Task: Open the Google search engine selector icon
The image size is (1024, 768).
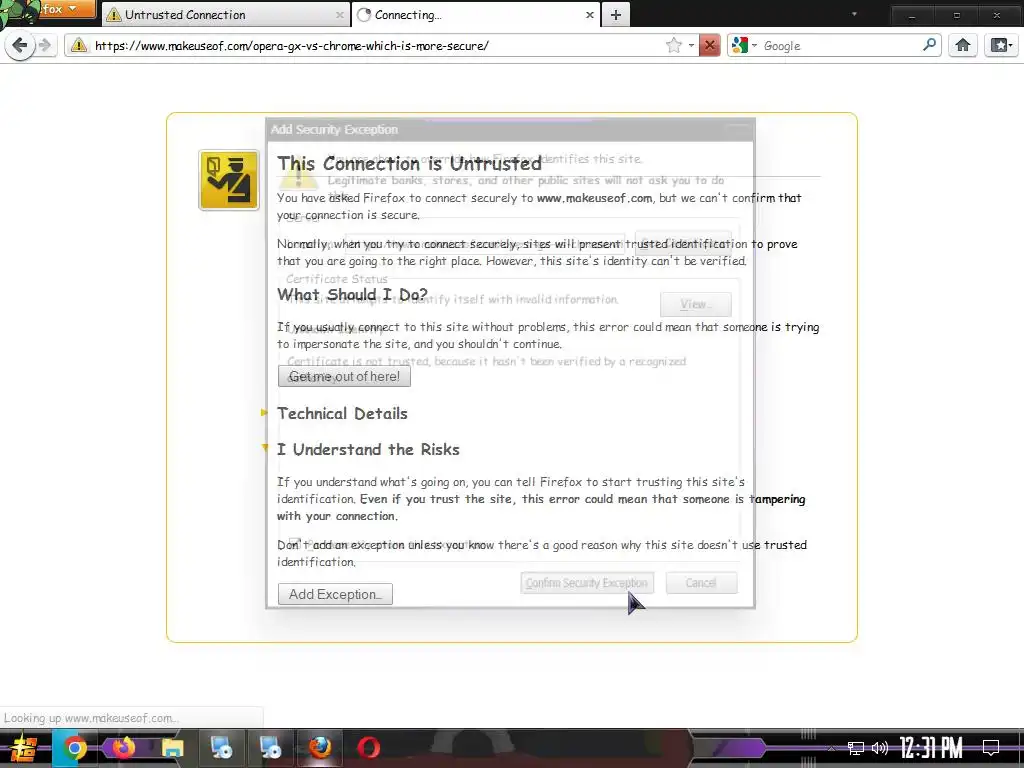Action: pos(740,45)
